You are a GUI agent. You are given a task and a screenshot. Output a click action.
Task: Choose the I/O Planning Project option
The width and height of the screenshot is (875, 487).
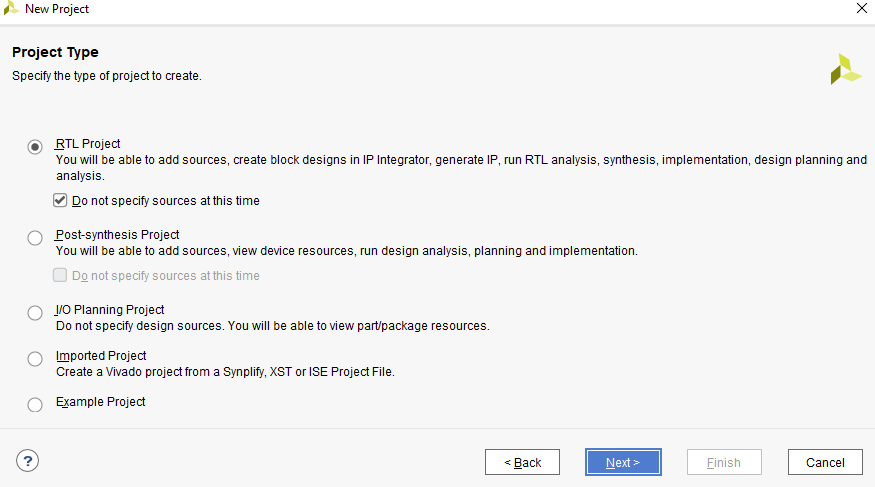(x=35, y=312)
